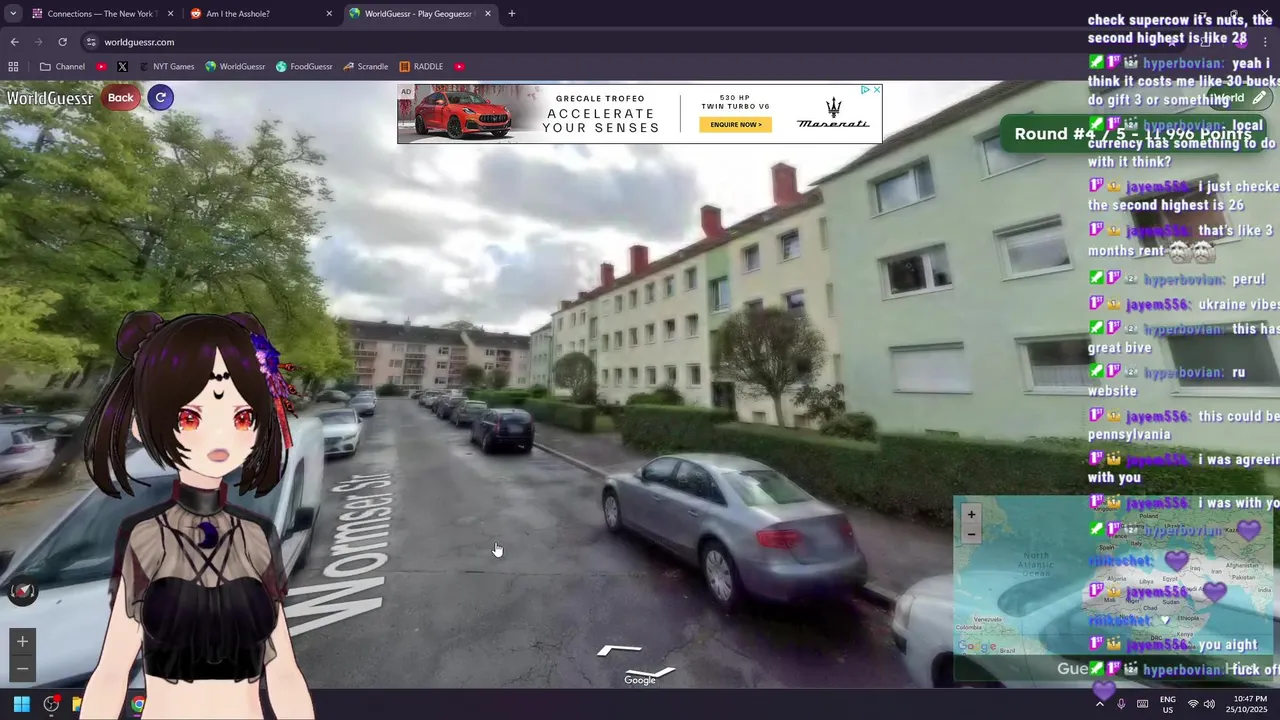Open the first YouTube bookmark icon
Viewport: 1280px width, 720px height.
(102, 67)
